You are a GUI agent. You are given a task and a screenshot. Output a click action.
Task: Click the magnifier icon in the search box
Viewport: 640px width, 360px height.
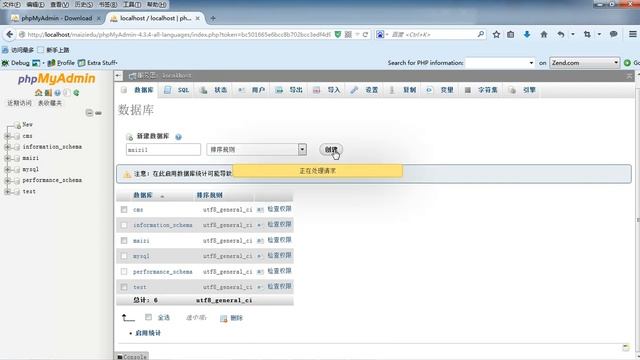[481, 34]
